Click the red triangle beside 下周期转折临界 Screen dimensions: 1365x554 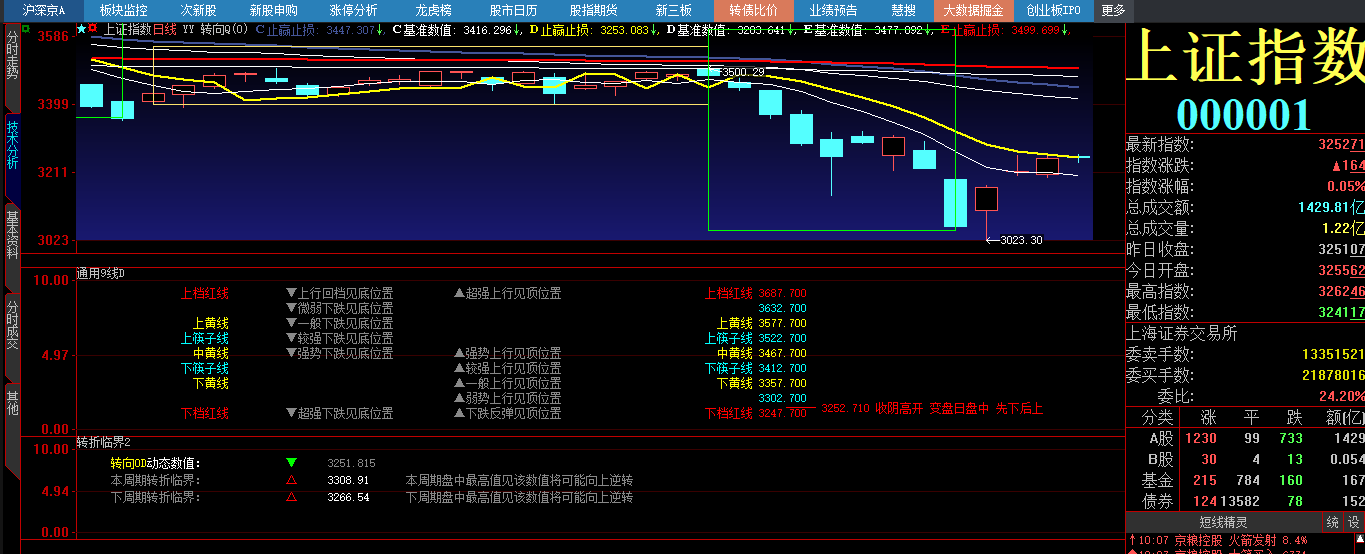[x=292, y=497]
